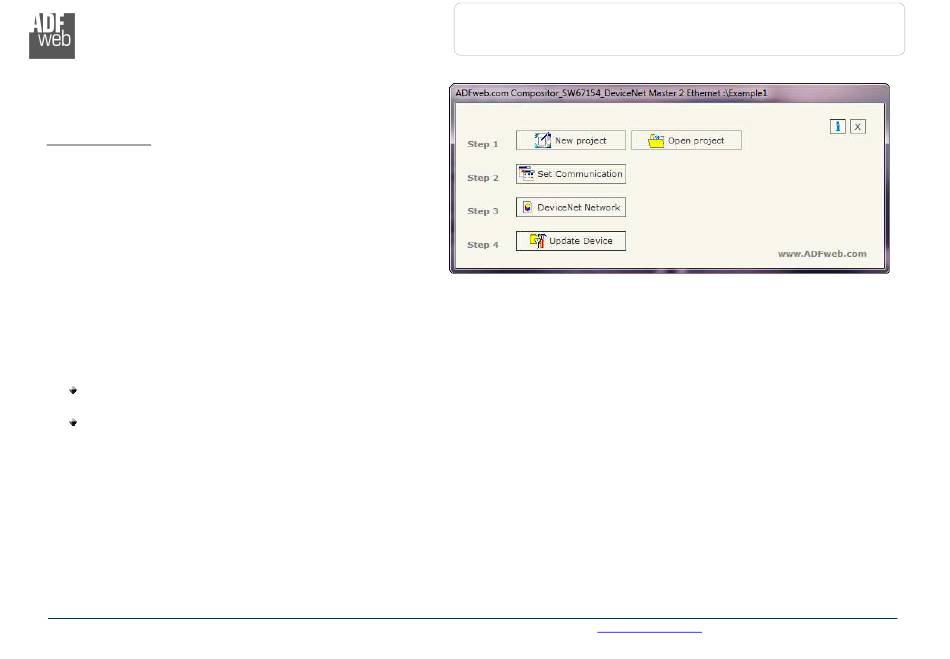
Task: Click the New project button
Action: coord(571,140)
